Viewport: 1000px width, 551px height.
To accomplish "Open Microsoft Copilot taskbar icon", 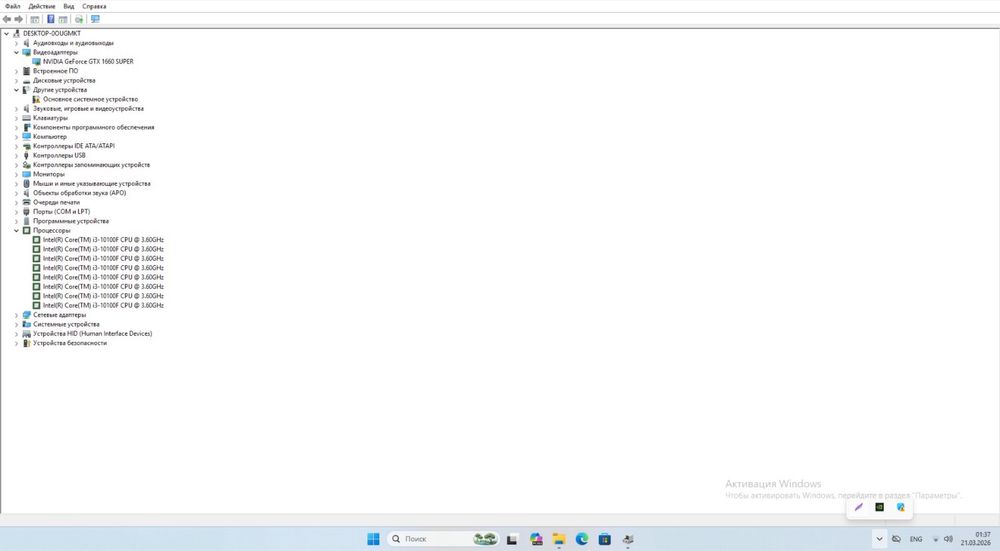I will tap(536, 540).
